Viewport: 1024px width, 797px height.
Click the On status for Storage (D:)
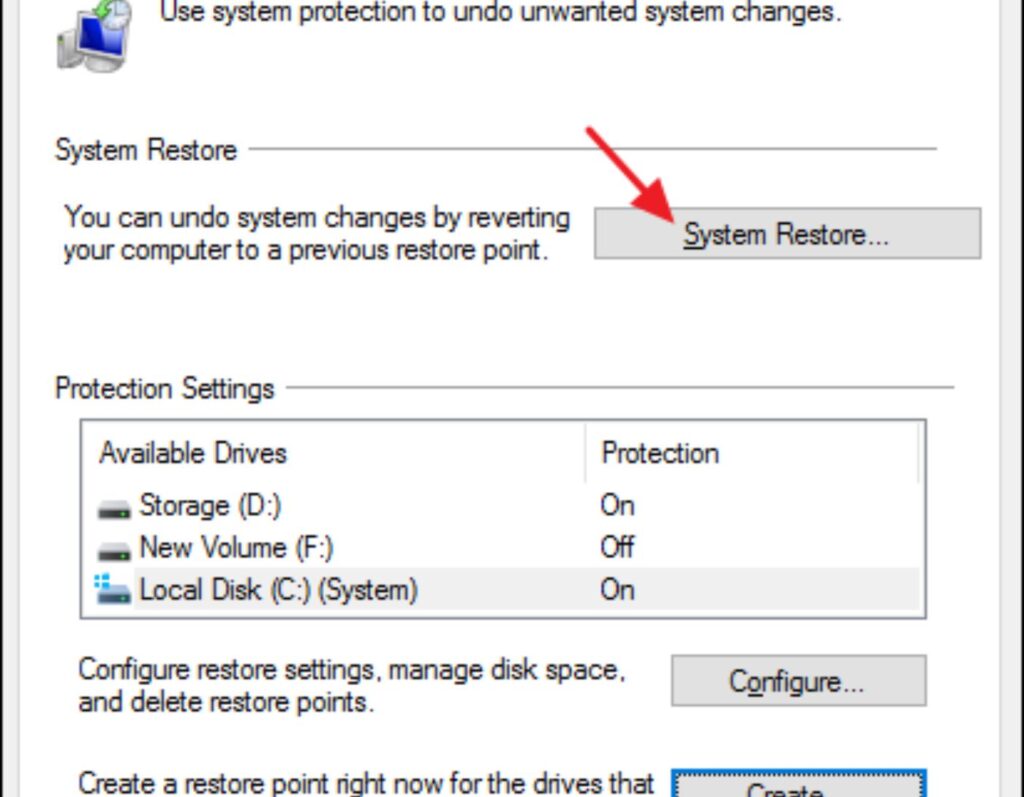617,506
